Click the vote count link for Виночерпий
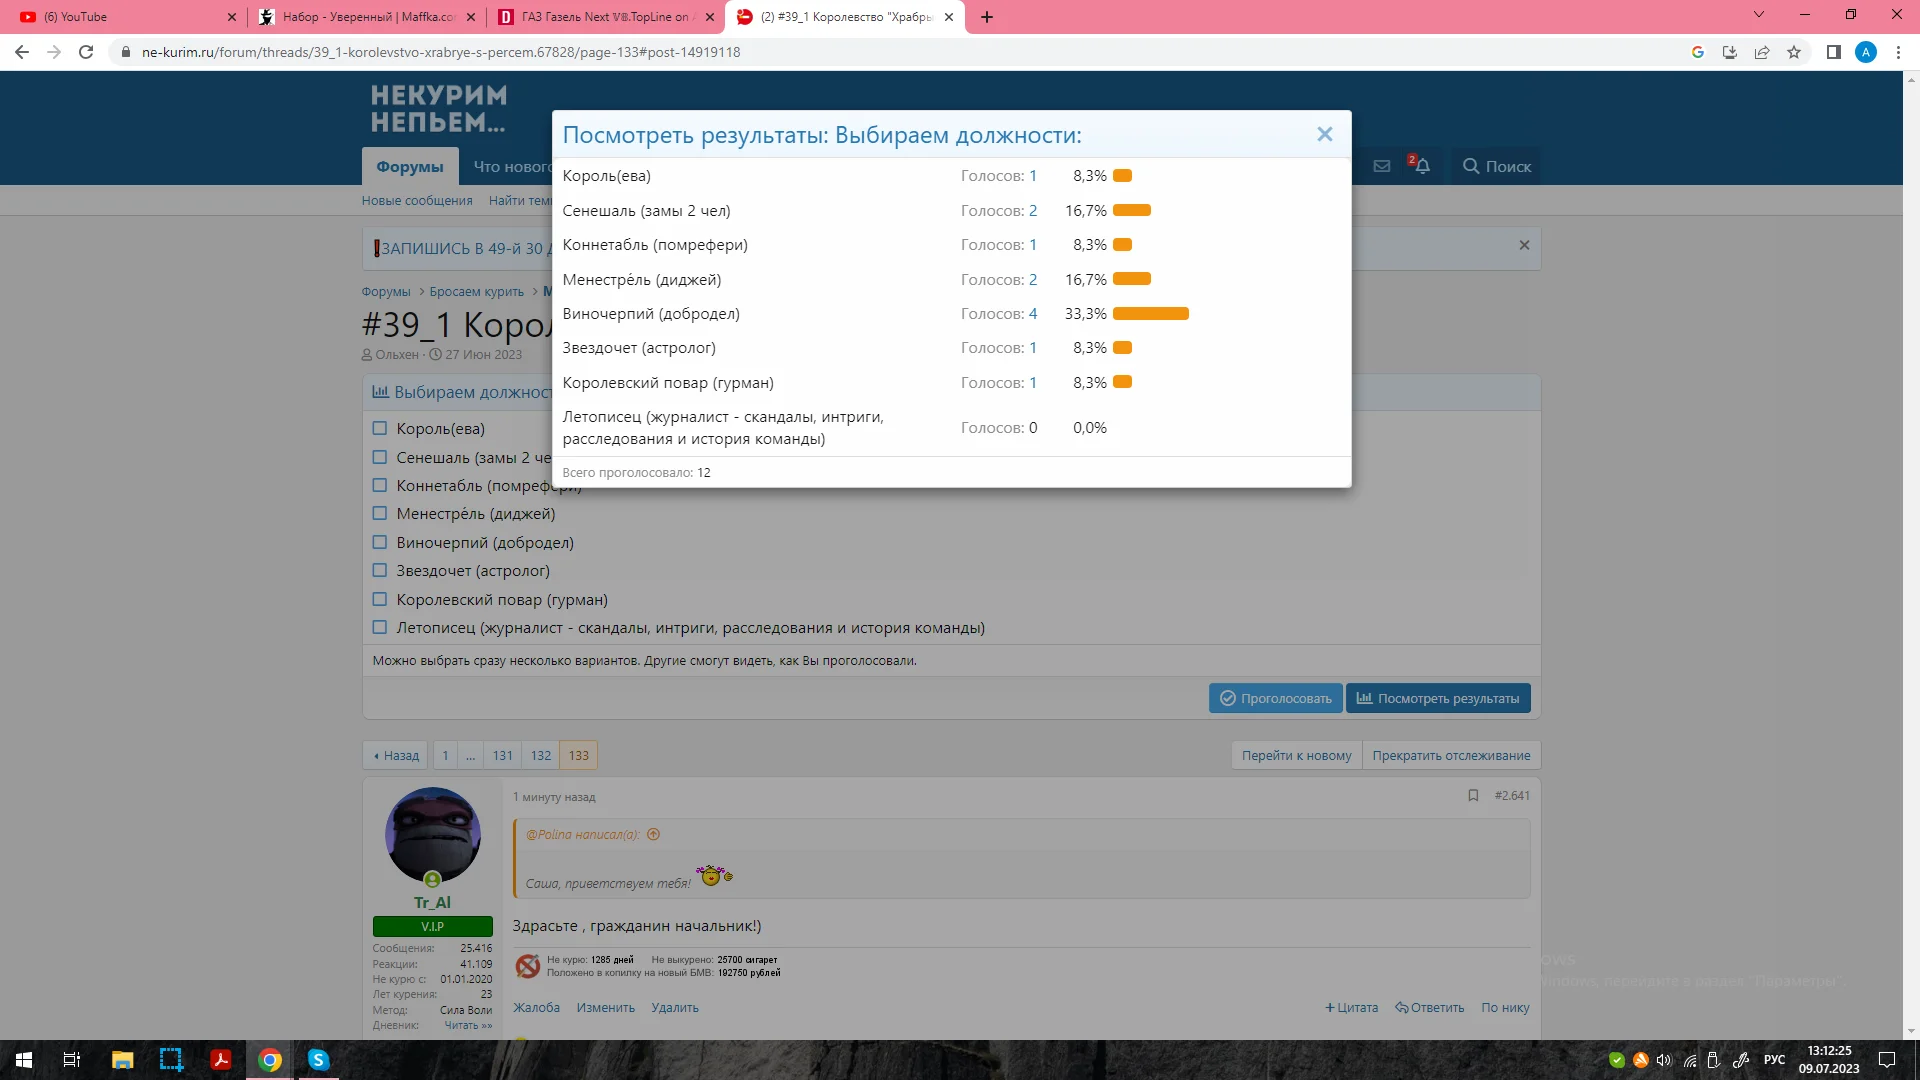This screenshot has width=1920, height=1080. click(1033, 314)
